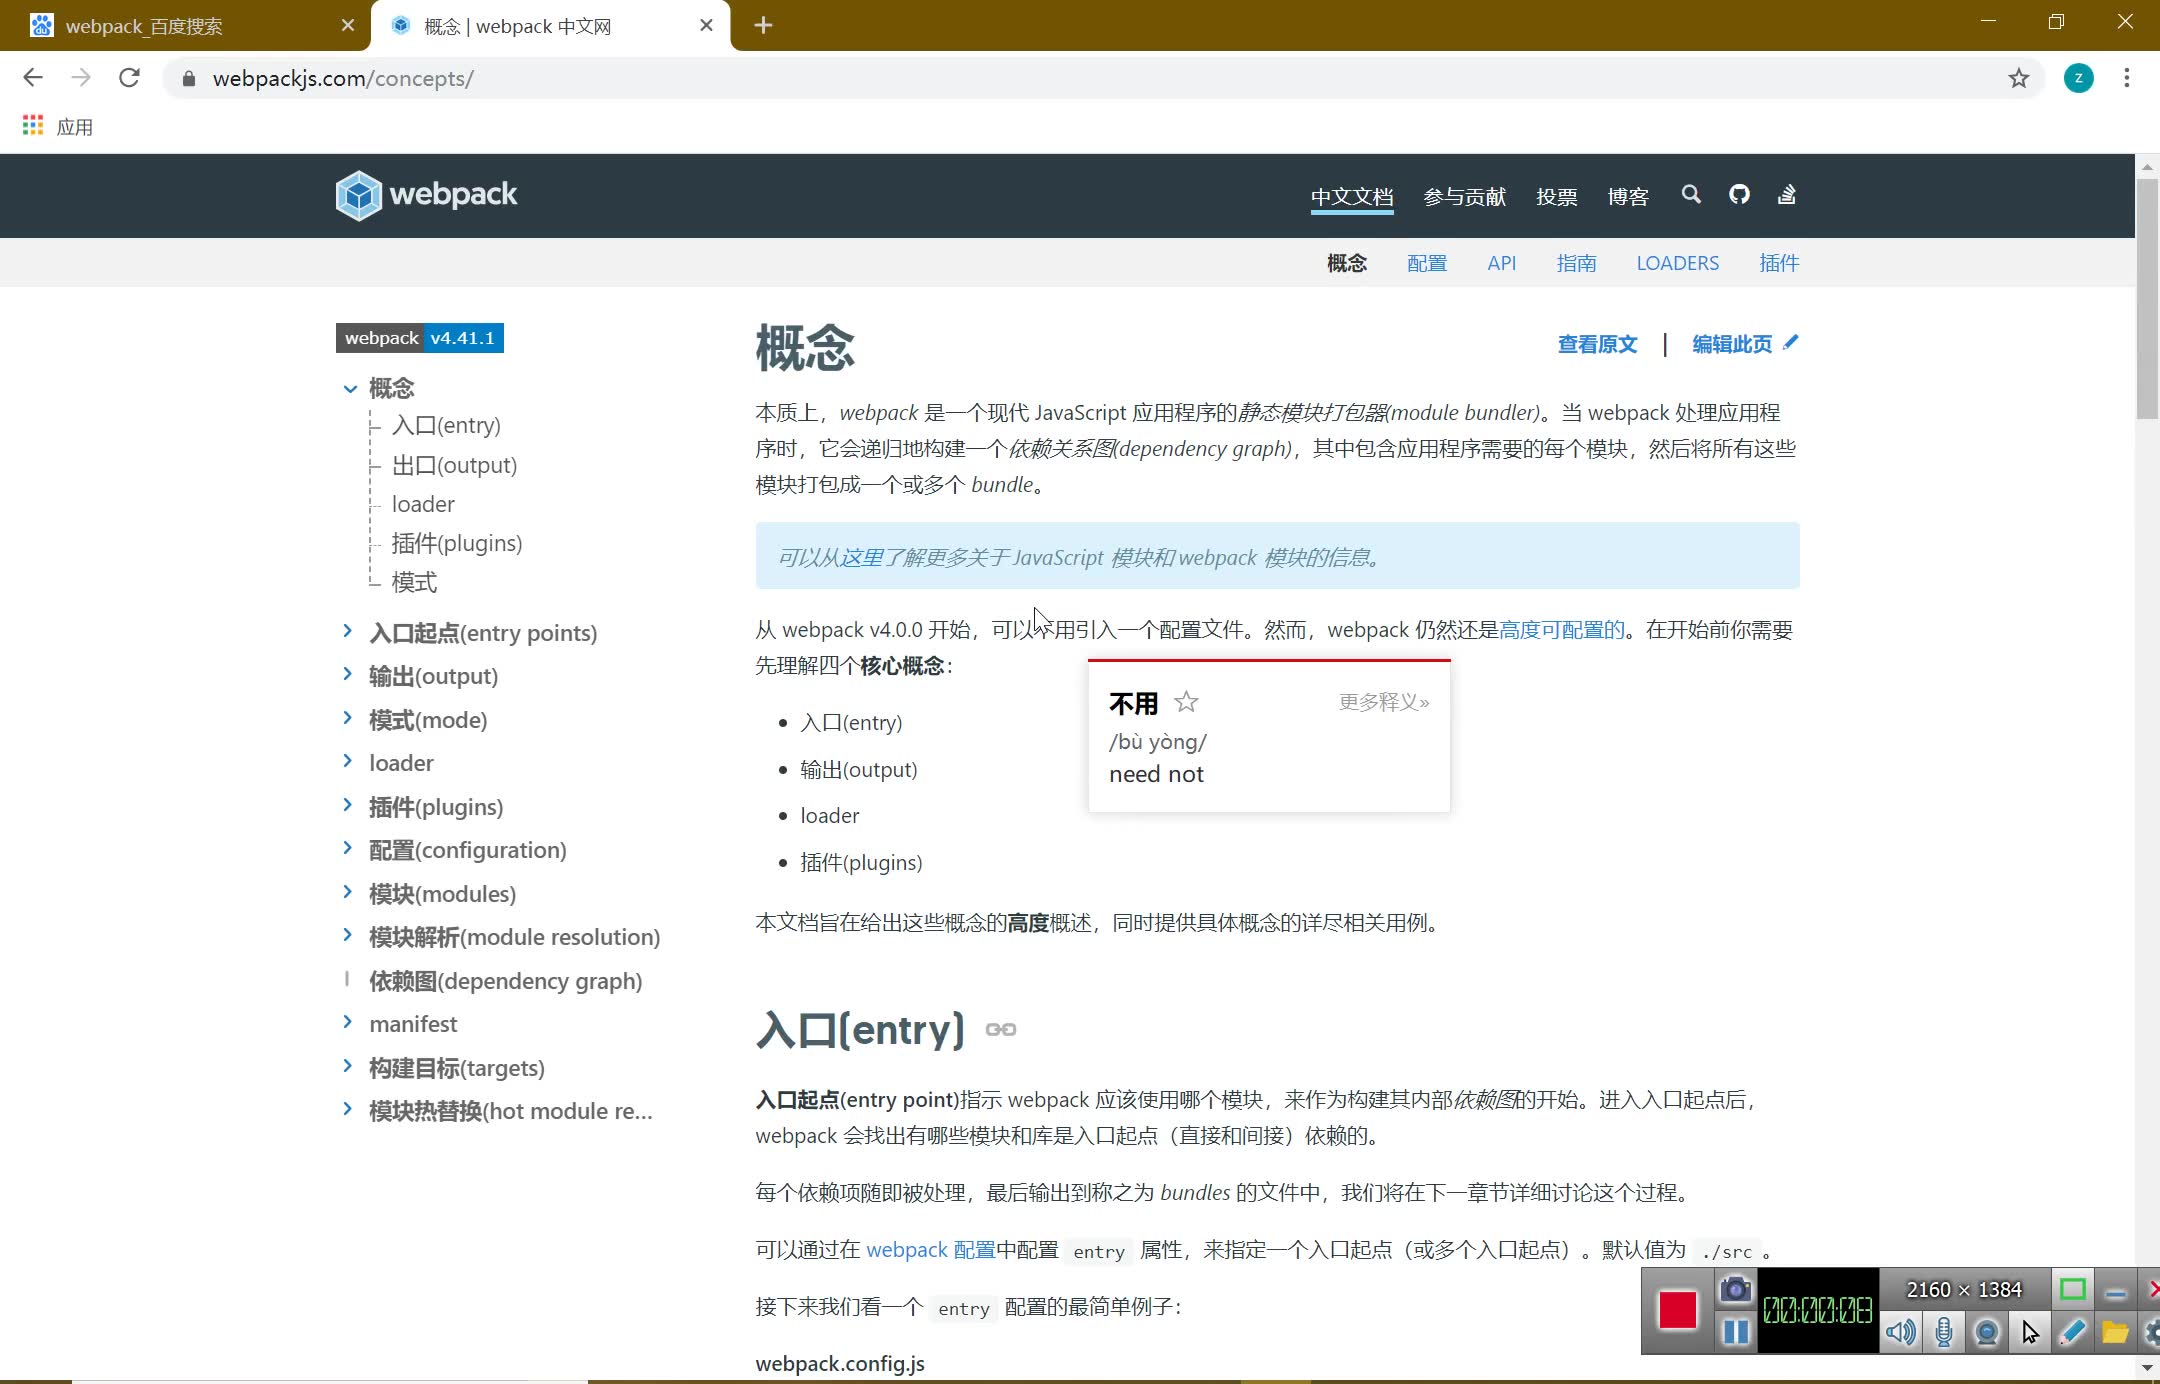
Task: Open 中文文档 in the top navigation
Action: pyautogui.click(x=1352, y=196)
